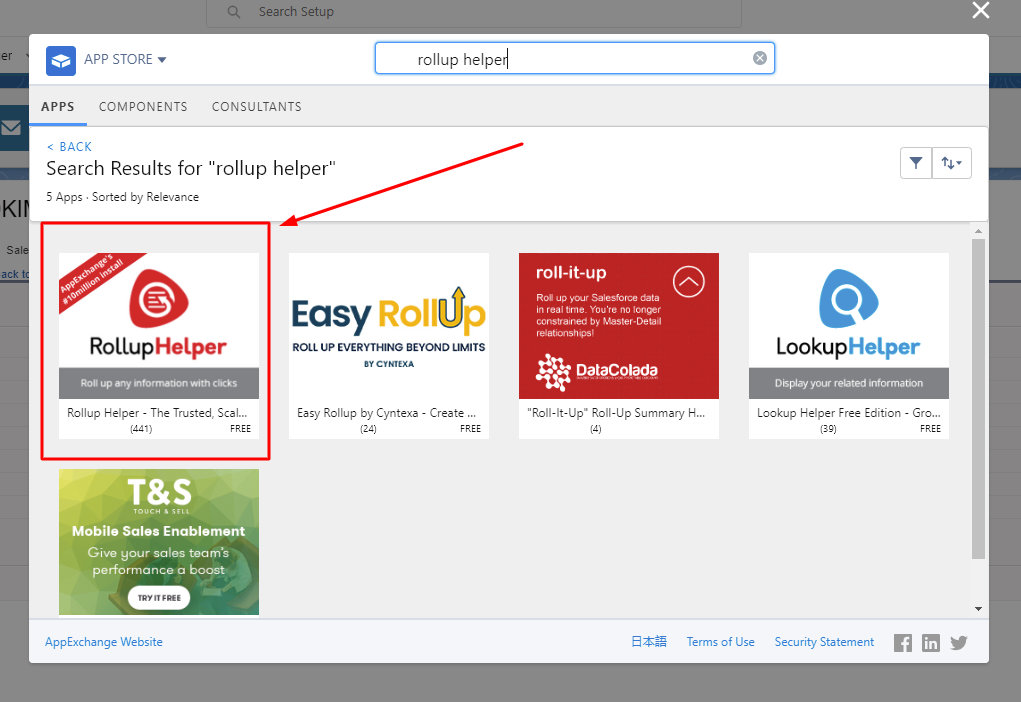
Task: Switch to the COMPONENTS tab
Action: pyautogui.click(x=143, y=106)
